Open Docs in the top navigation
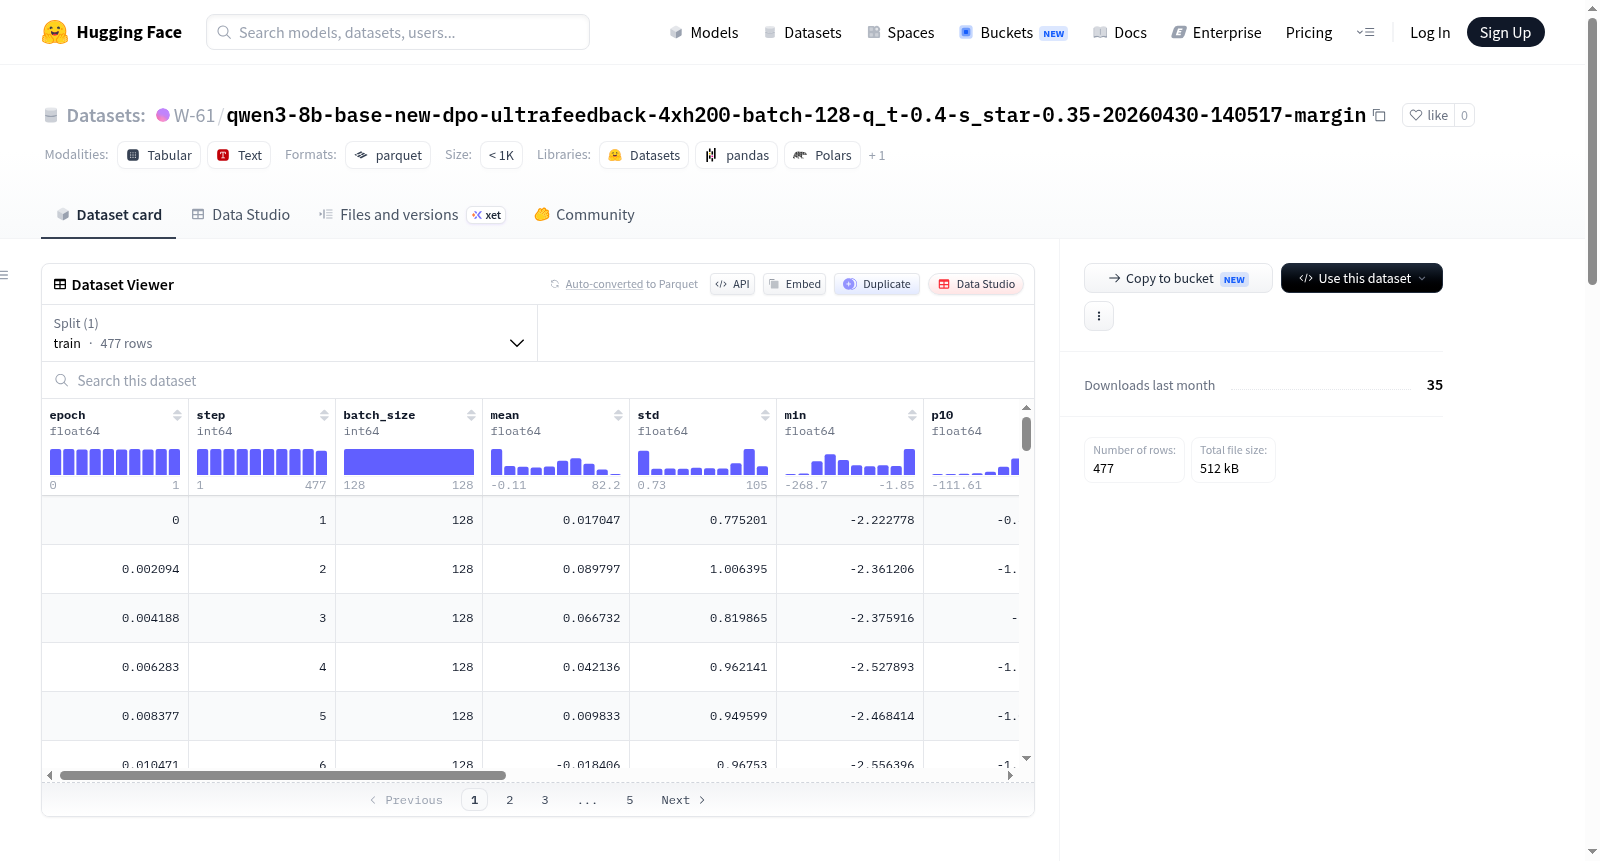Image resolution: width=1600 pixels, height=861 pixels. pos(1120,32)
